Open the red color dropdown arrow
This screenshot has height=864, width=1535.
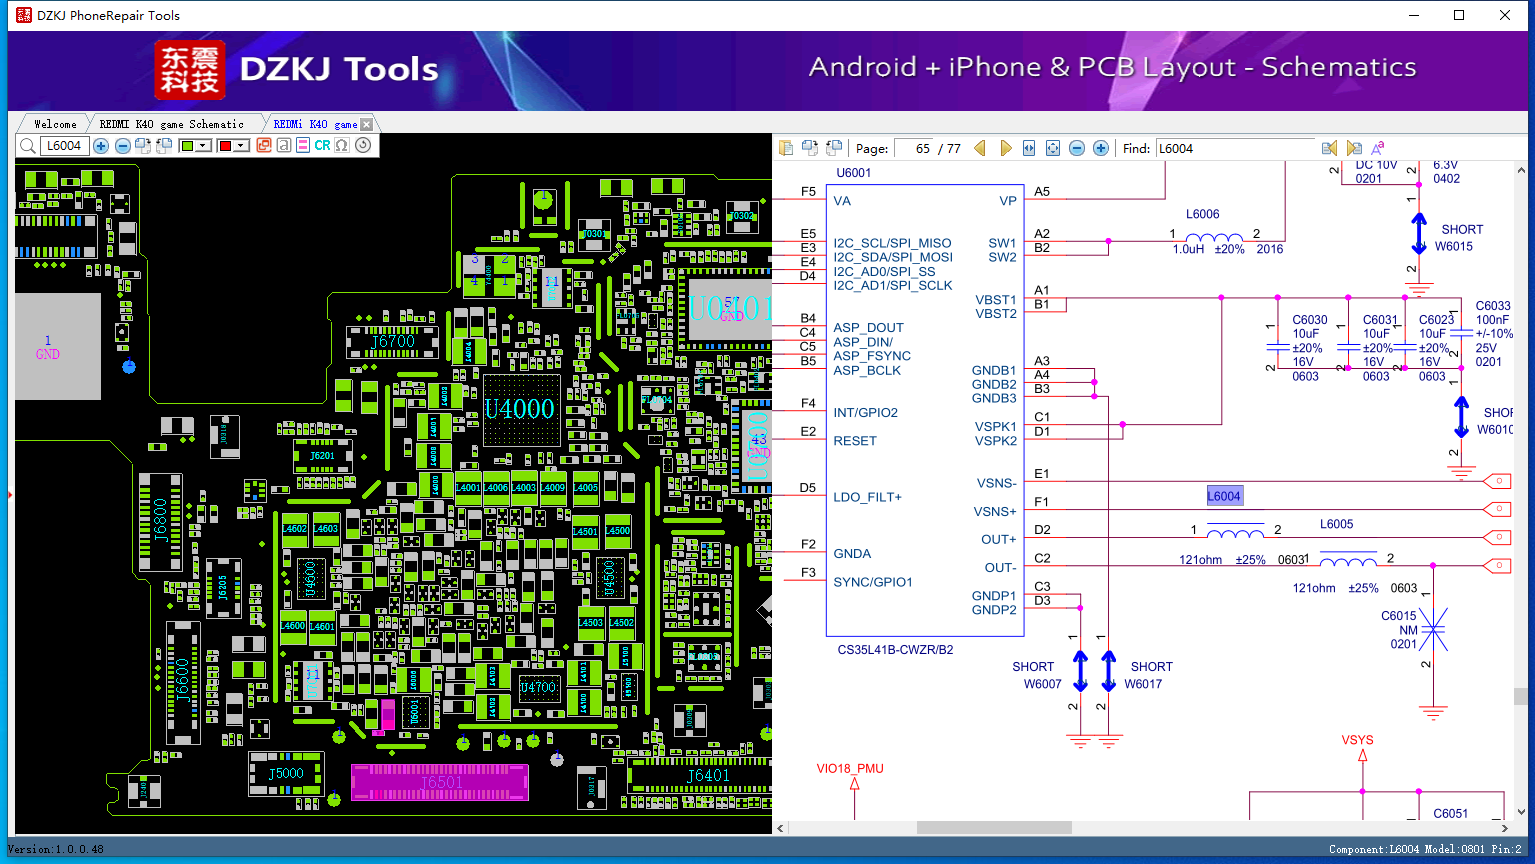point(241,146)
